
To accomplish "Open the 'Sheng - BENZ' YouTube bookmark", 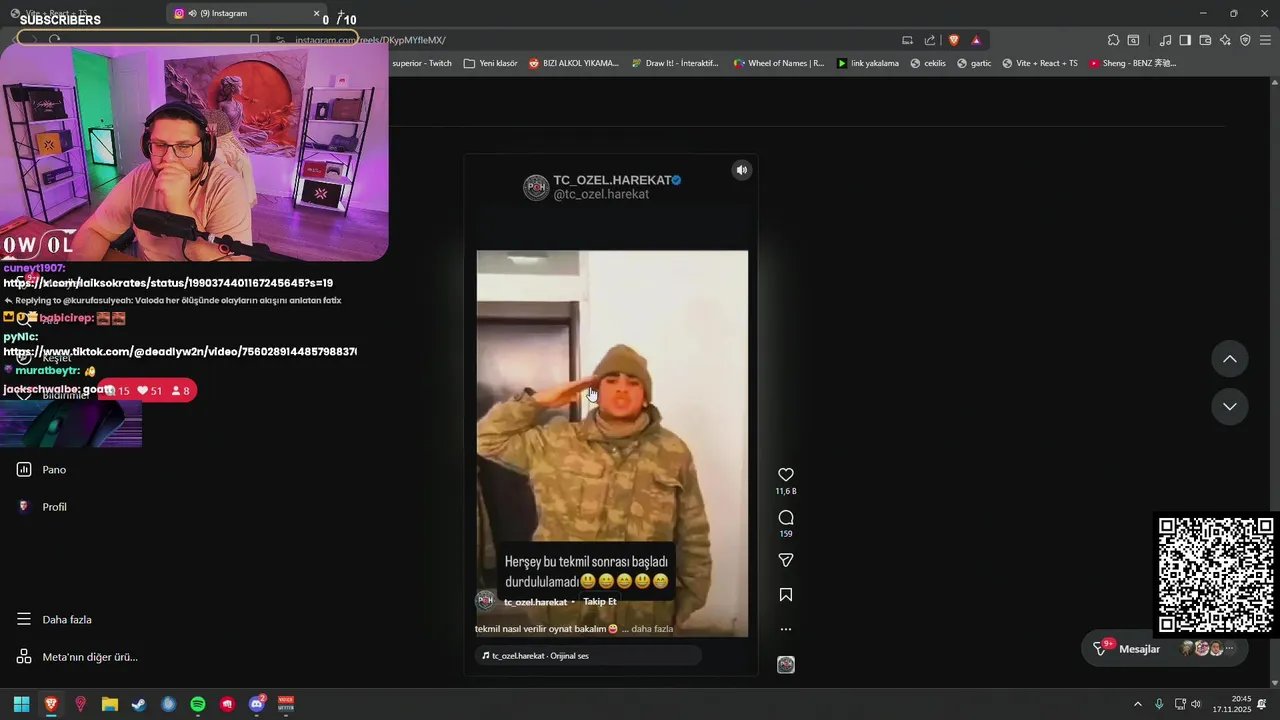I will [1133, 63].
